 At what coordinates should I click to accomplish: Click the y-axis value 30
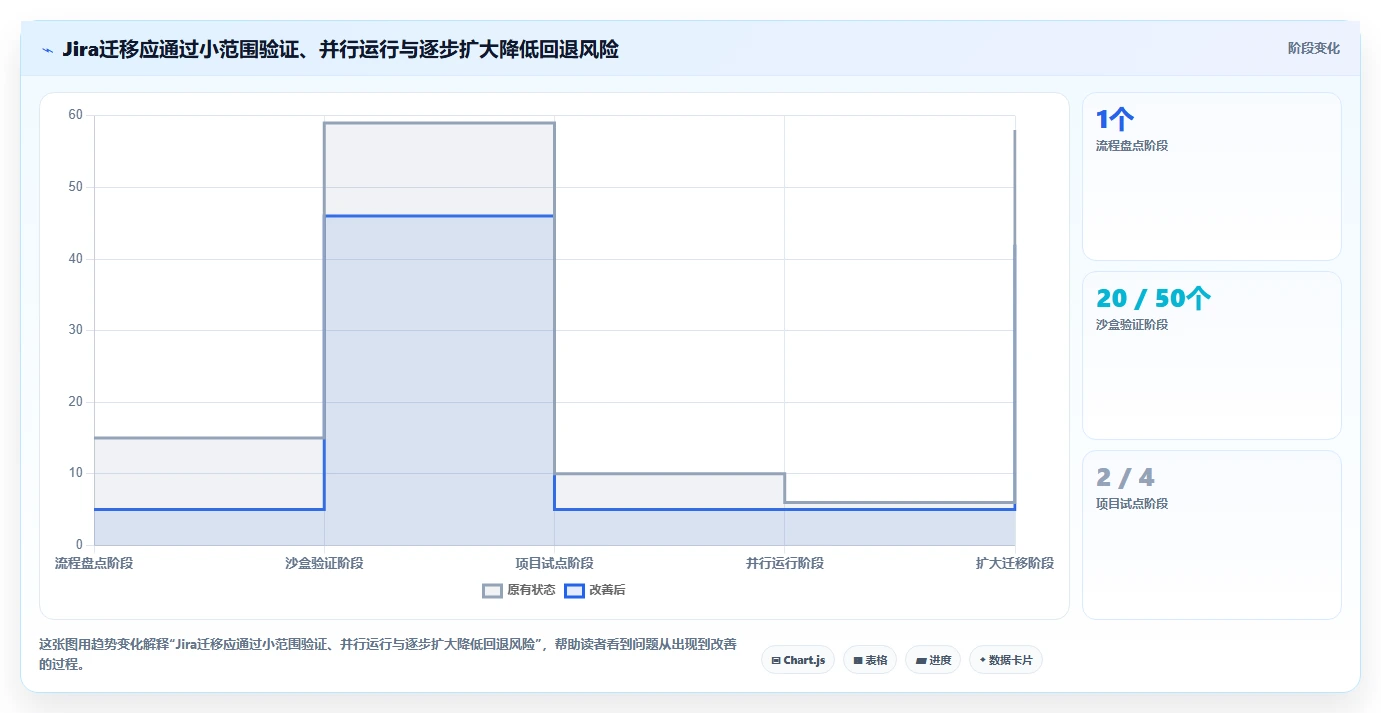pyautogui.click(x=75, y=330)
